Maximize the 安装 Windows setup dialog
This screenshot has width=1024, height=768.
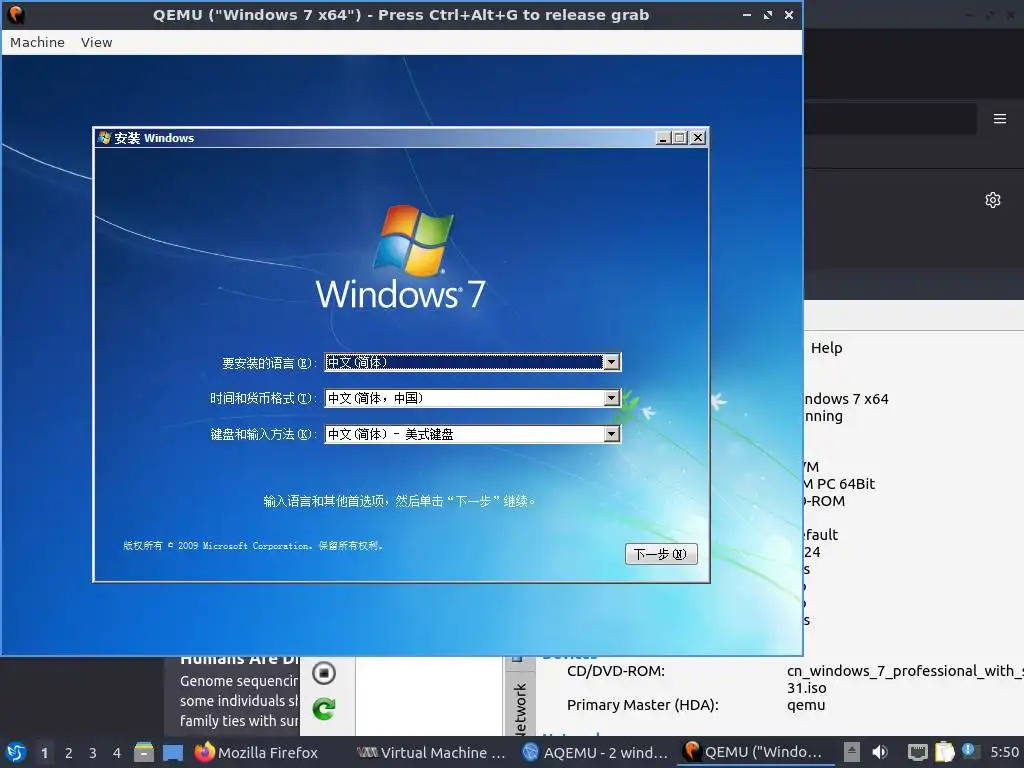(x=680, y=138)
